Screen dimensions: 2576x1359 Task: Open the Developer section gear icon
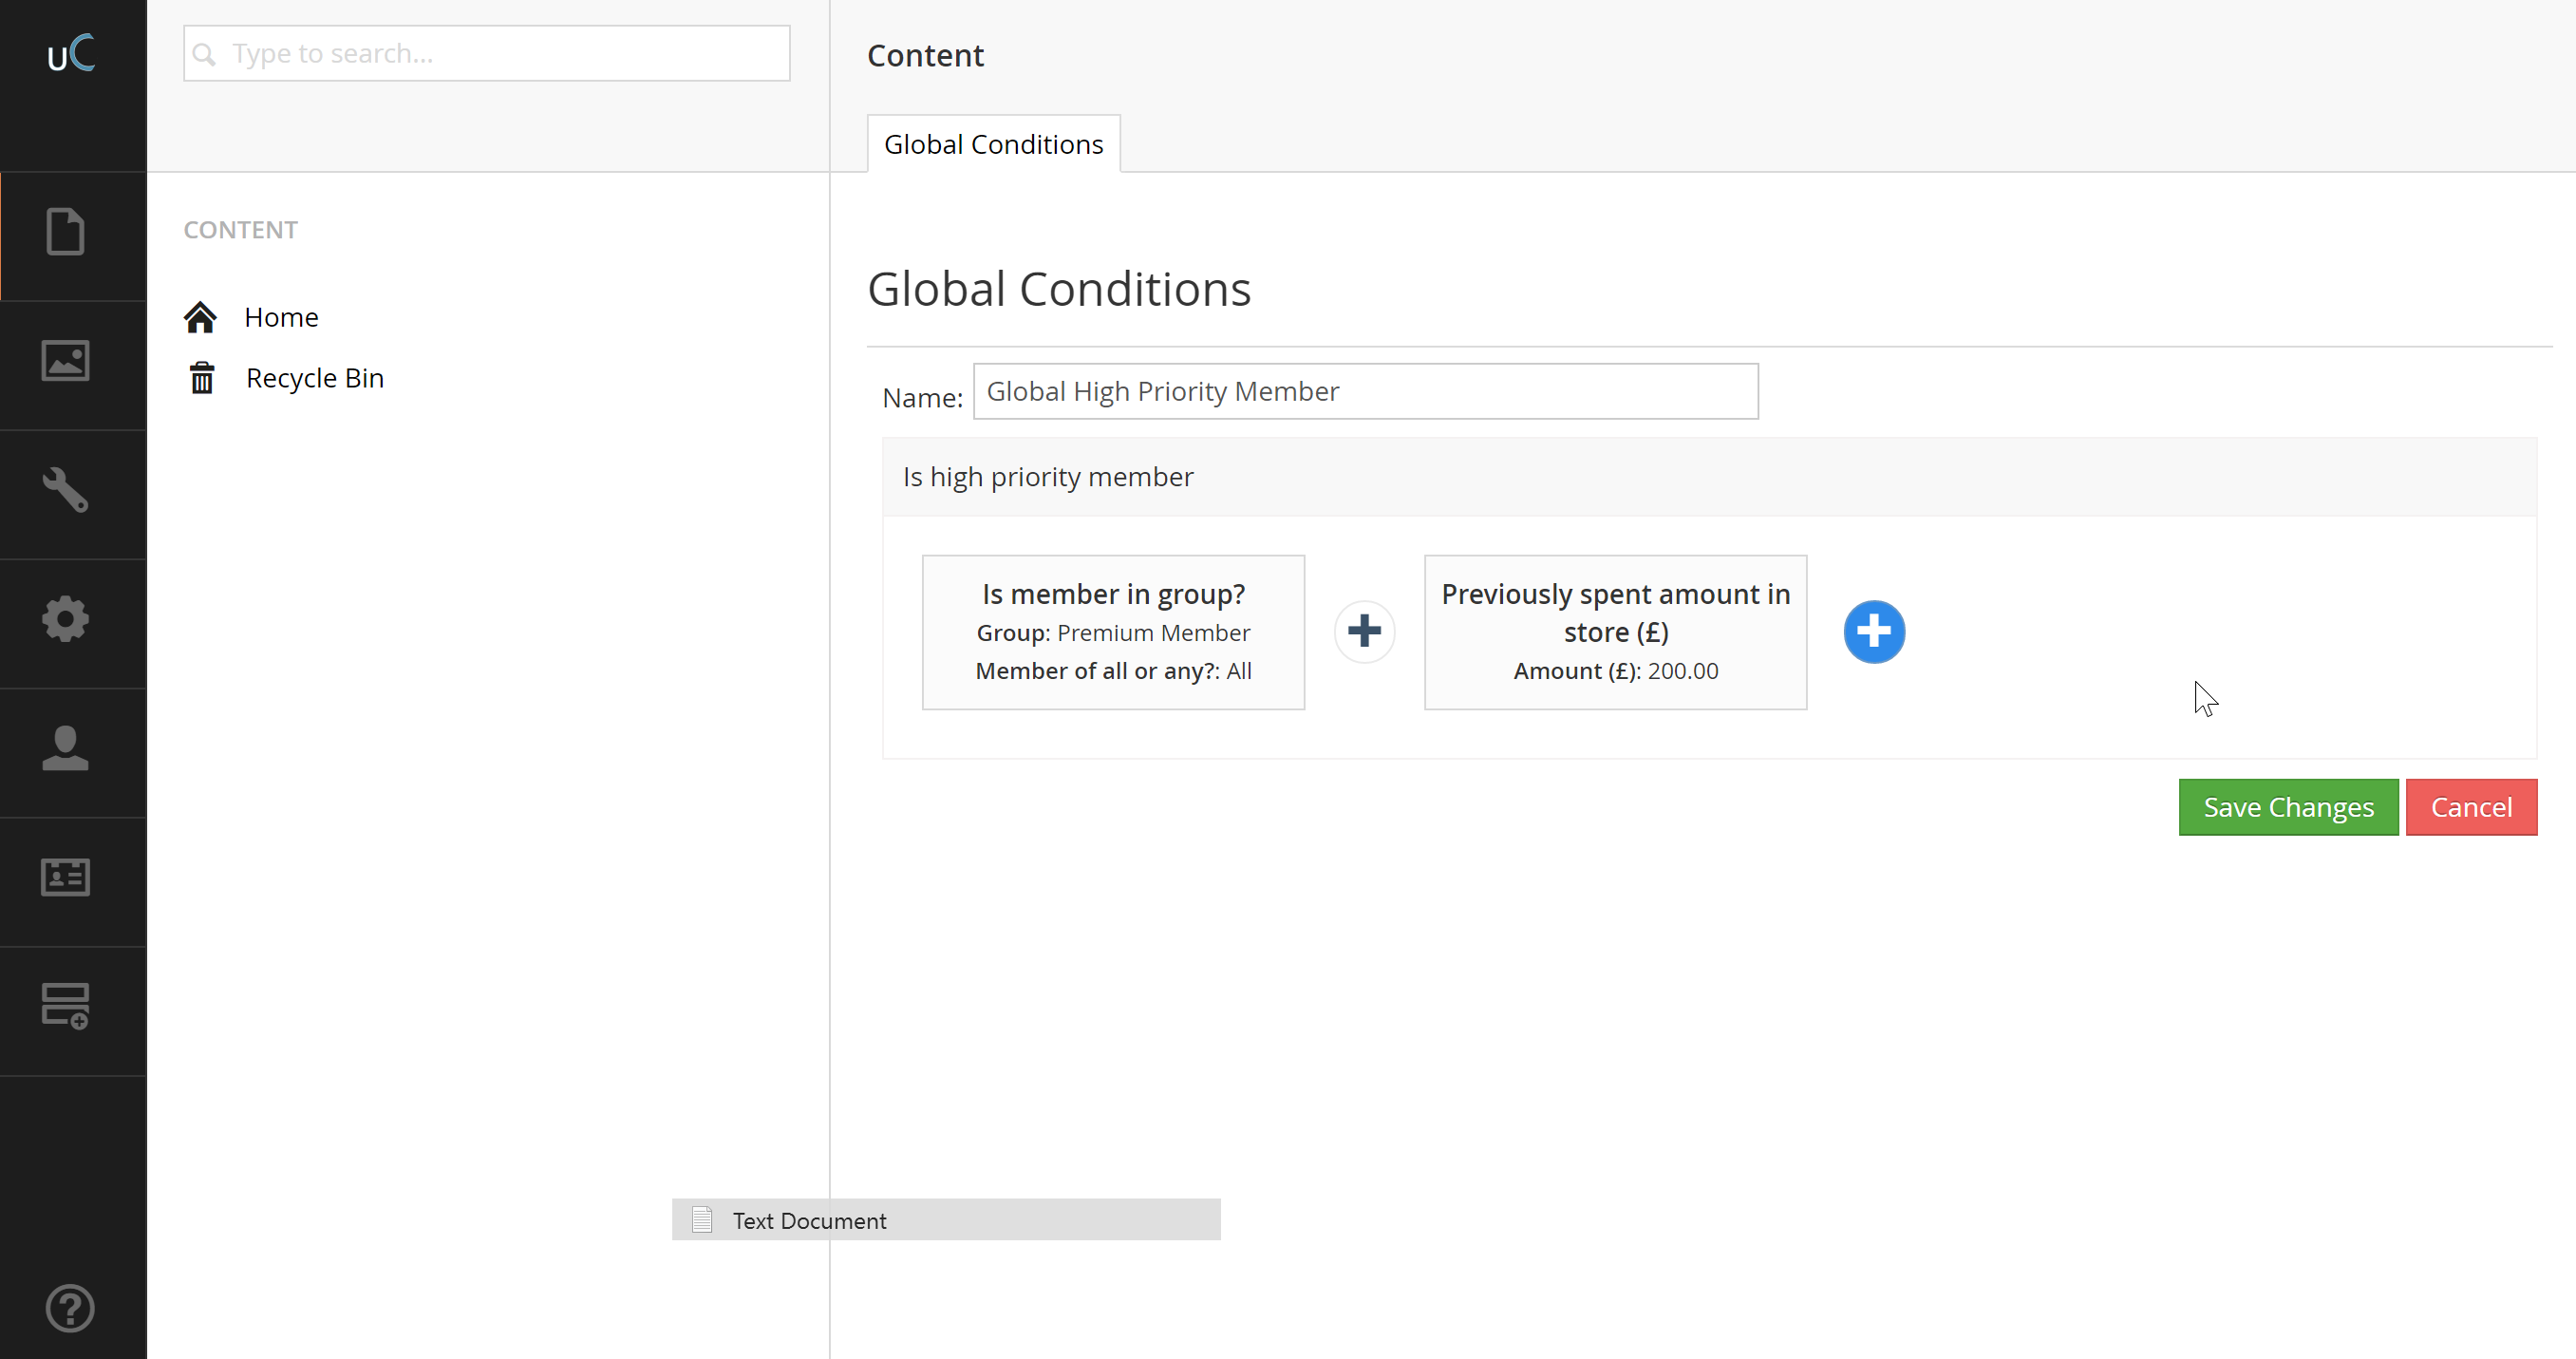coord(65,619)
